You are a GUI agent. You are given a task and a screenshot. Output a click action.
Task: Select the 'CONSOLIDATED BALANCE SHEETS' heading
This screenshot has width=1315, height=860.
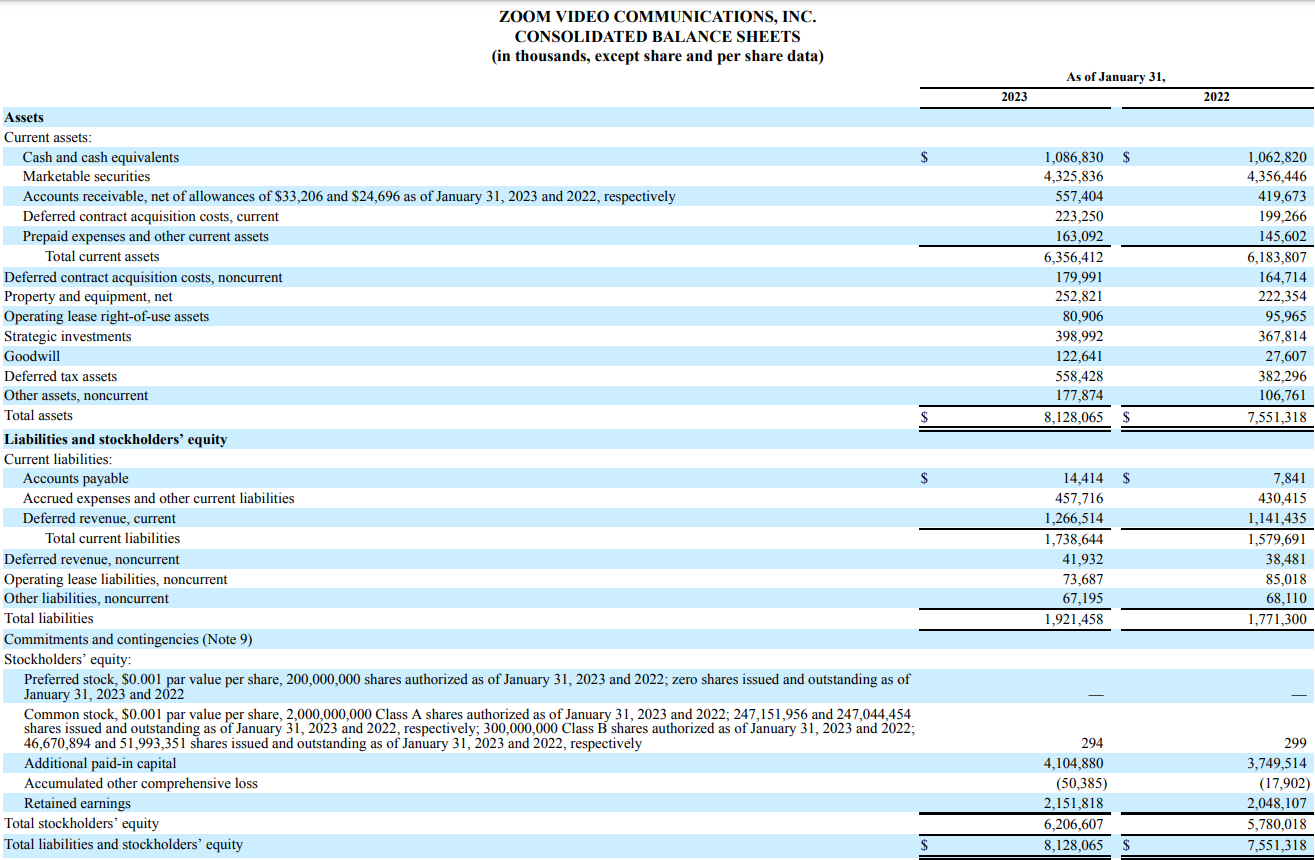click(x=657, y=36)
